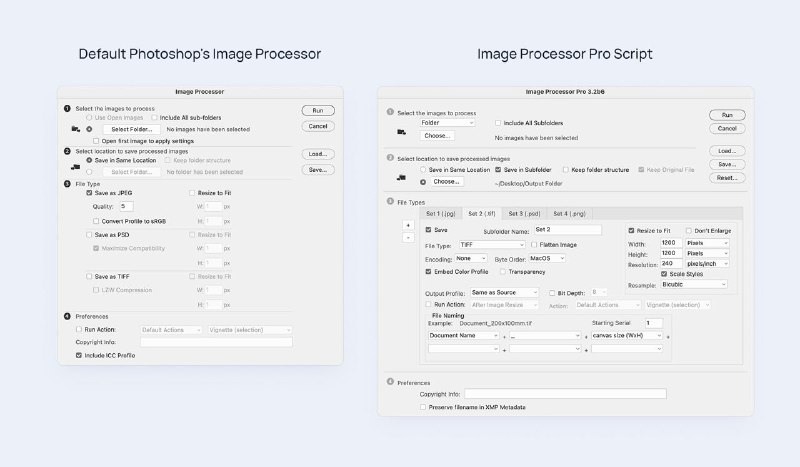
Task: Toggle Scale Styles checkbox
Action: 664,274
